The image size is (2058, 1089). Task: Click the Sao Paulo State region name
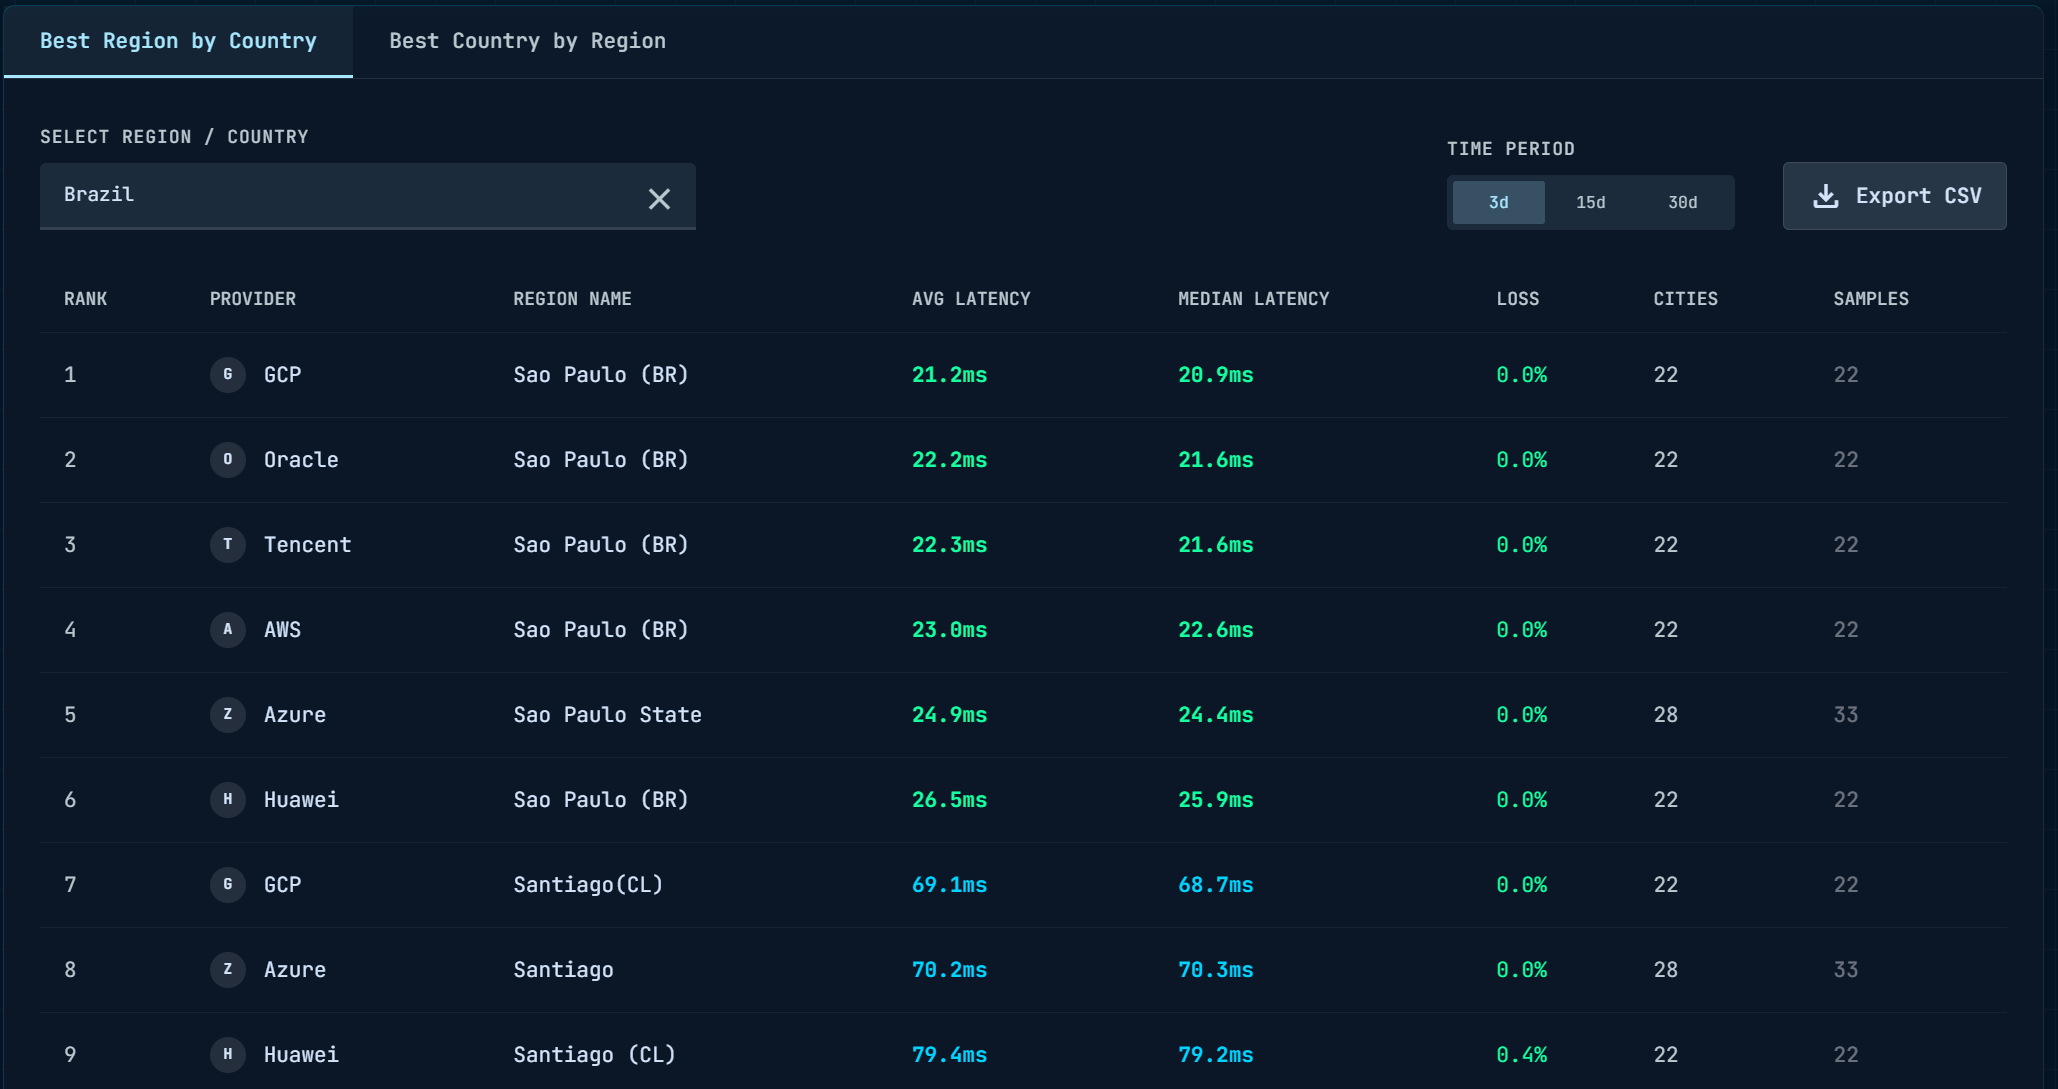pos(607,715)
